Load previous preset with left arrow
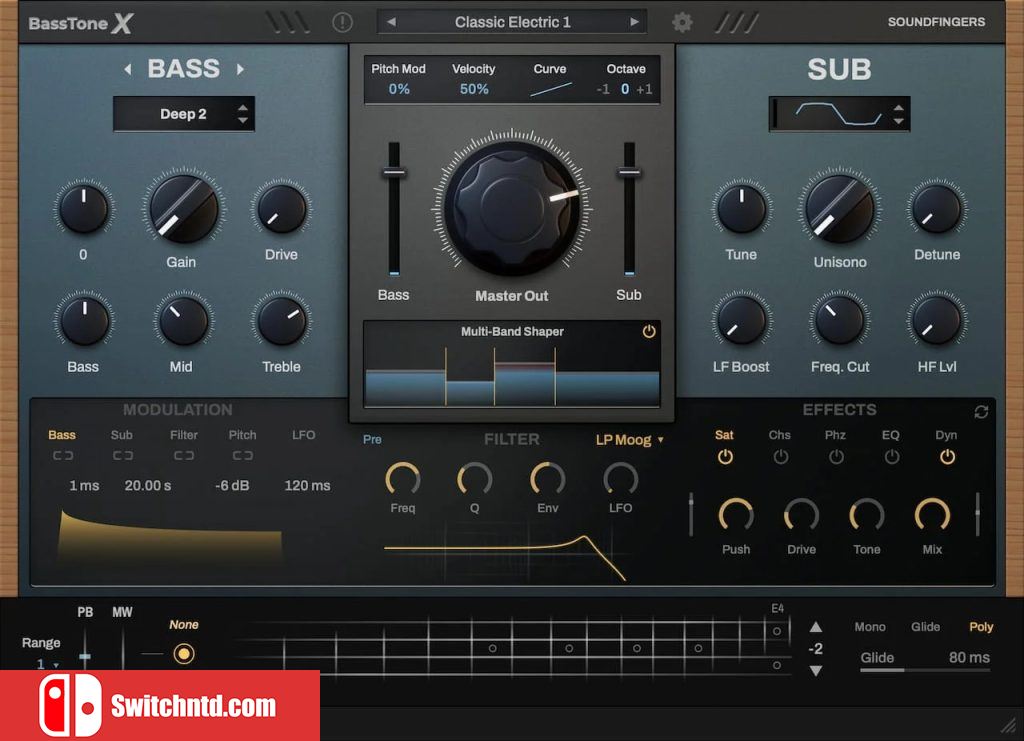The height and width of the screenshot is (741, 1024). (391, 22)
